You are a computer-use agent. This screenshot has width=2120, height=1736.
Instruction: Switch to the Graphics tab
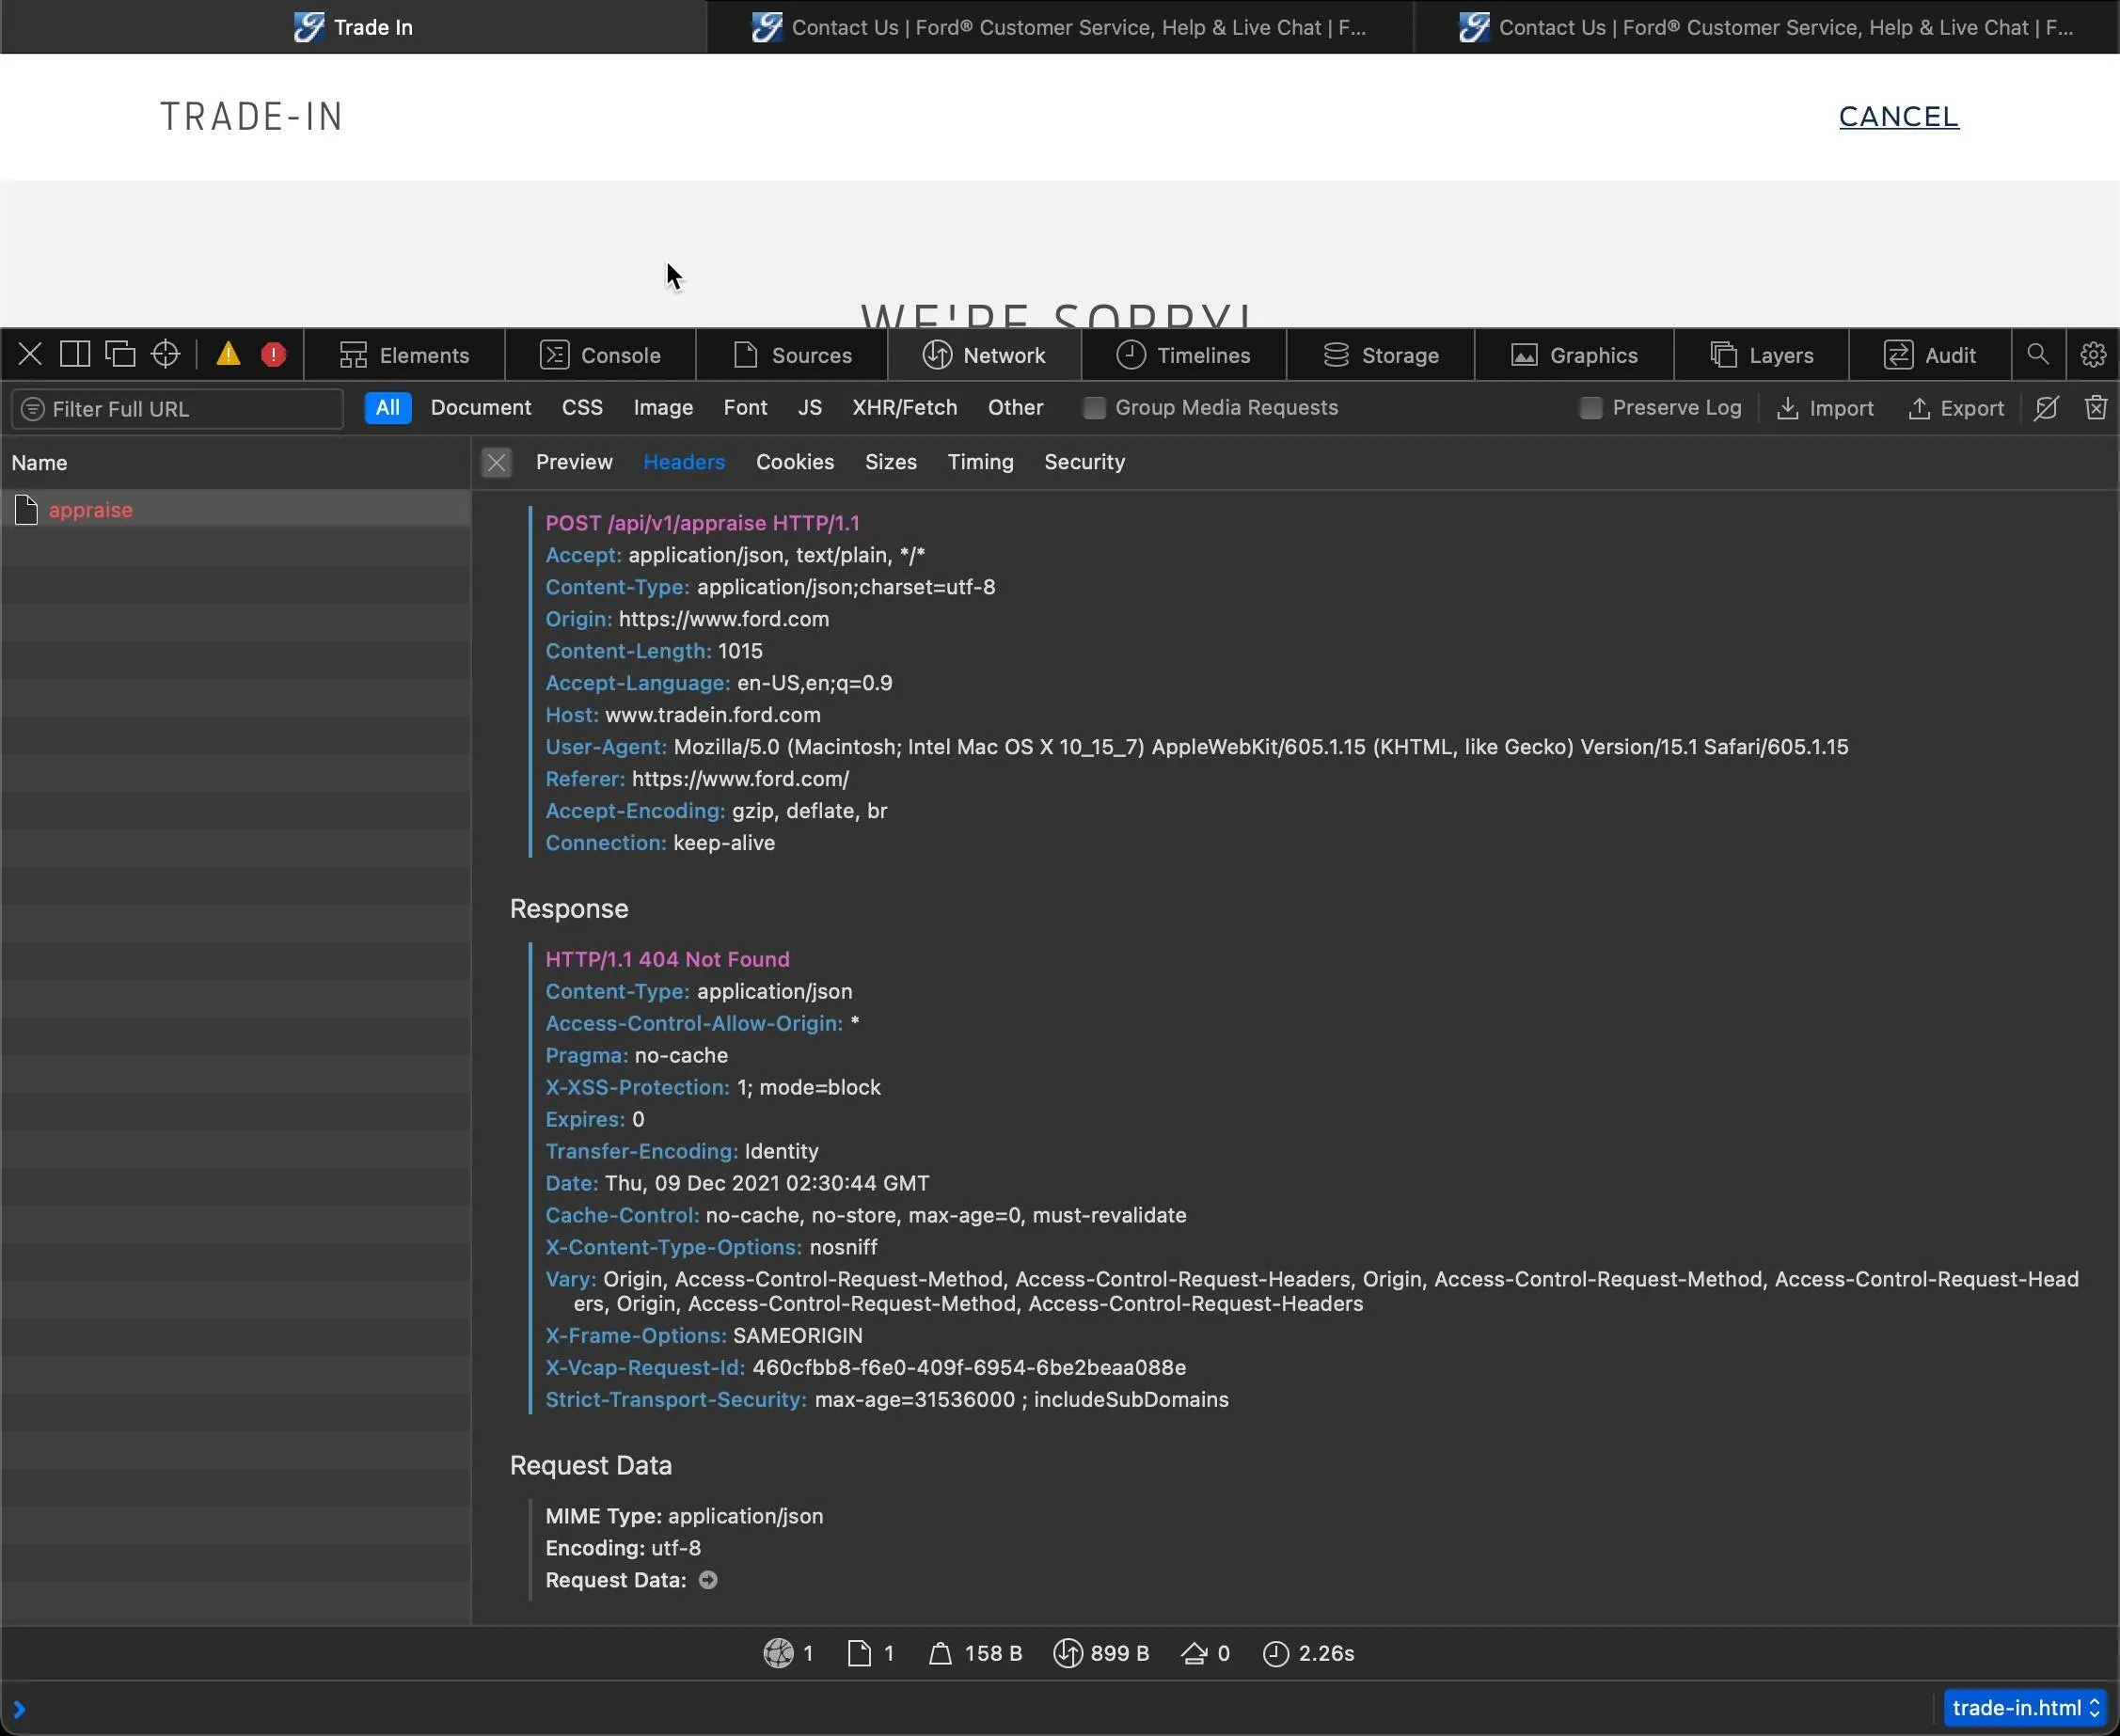click(1574, 355)
